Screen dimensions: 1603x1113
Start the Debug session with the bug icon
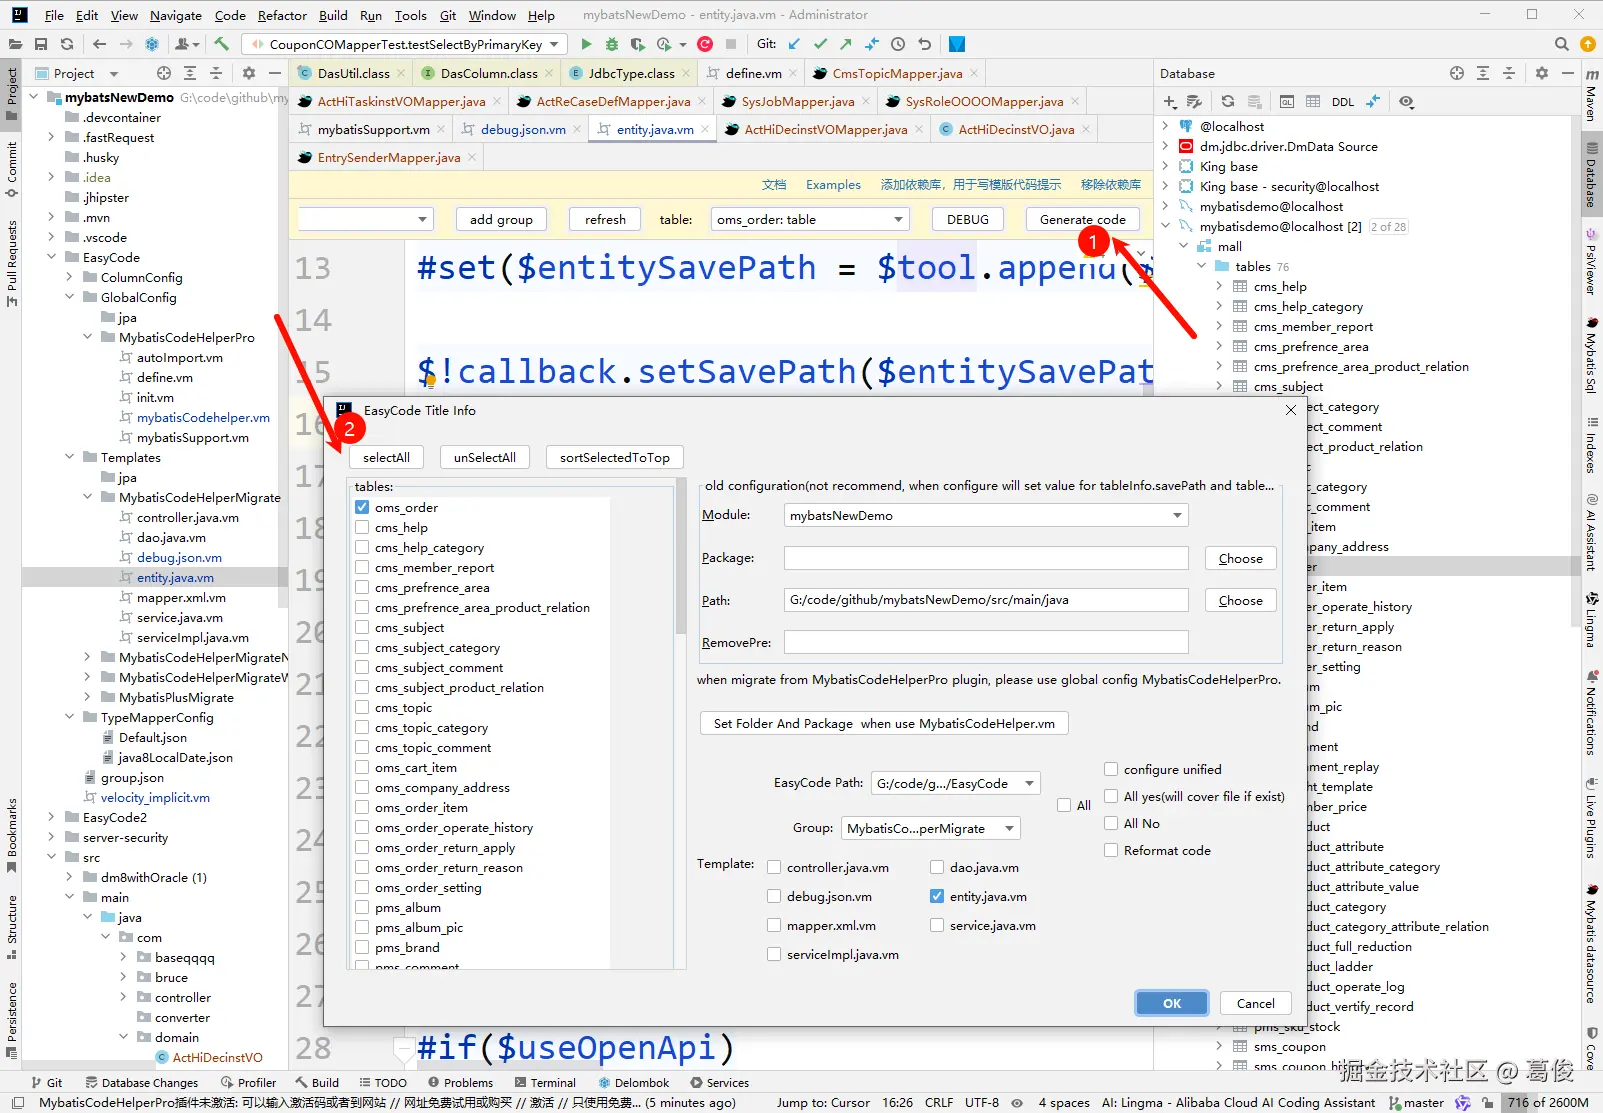612,44
